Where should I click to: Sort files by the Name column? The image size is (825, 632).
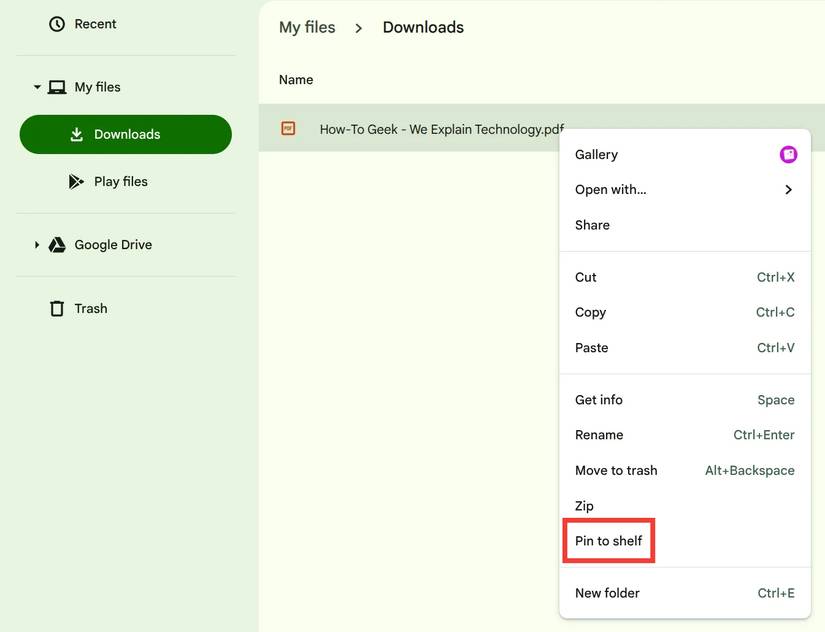click(296, 79)
